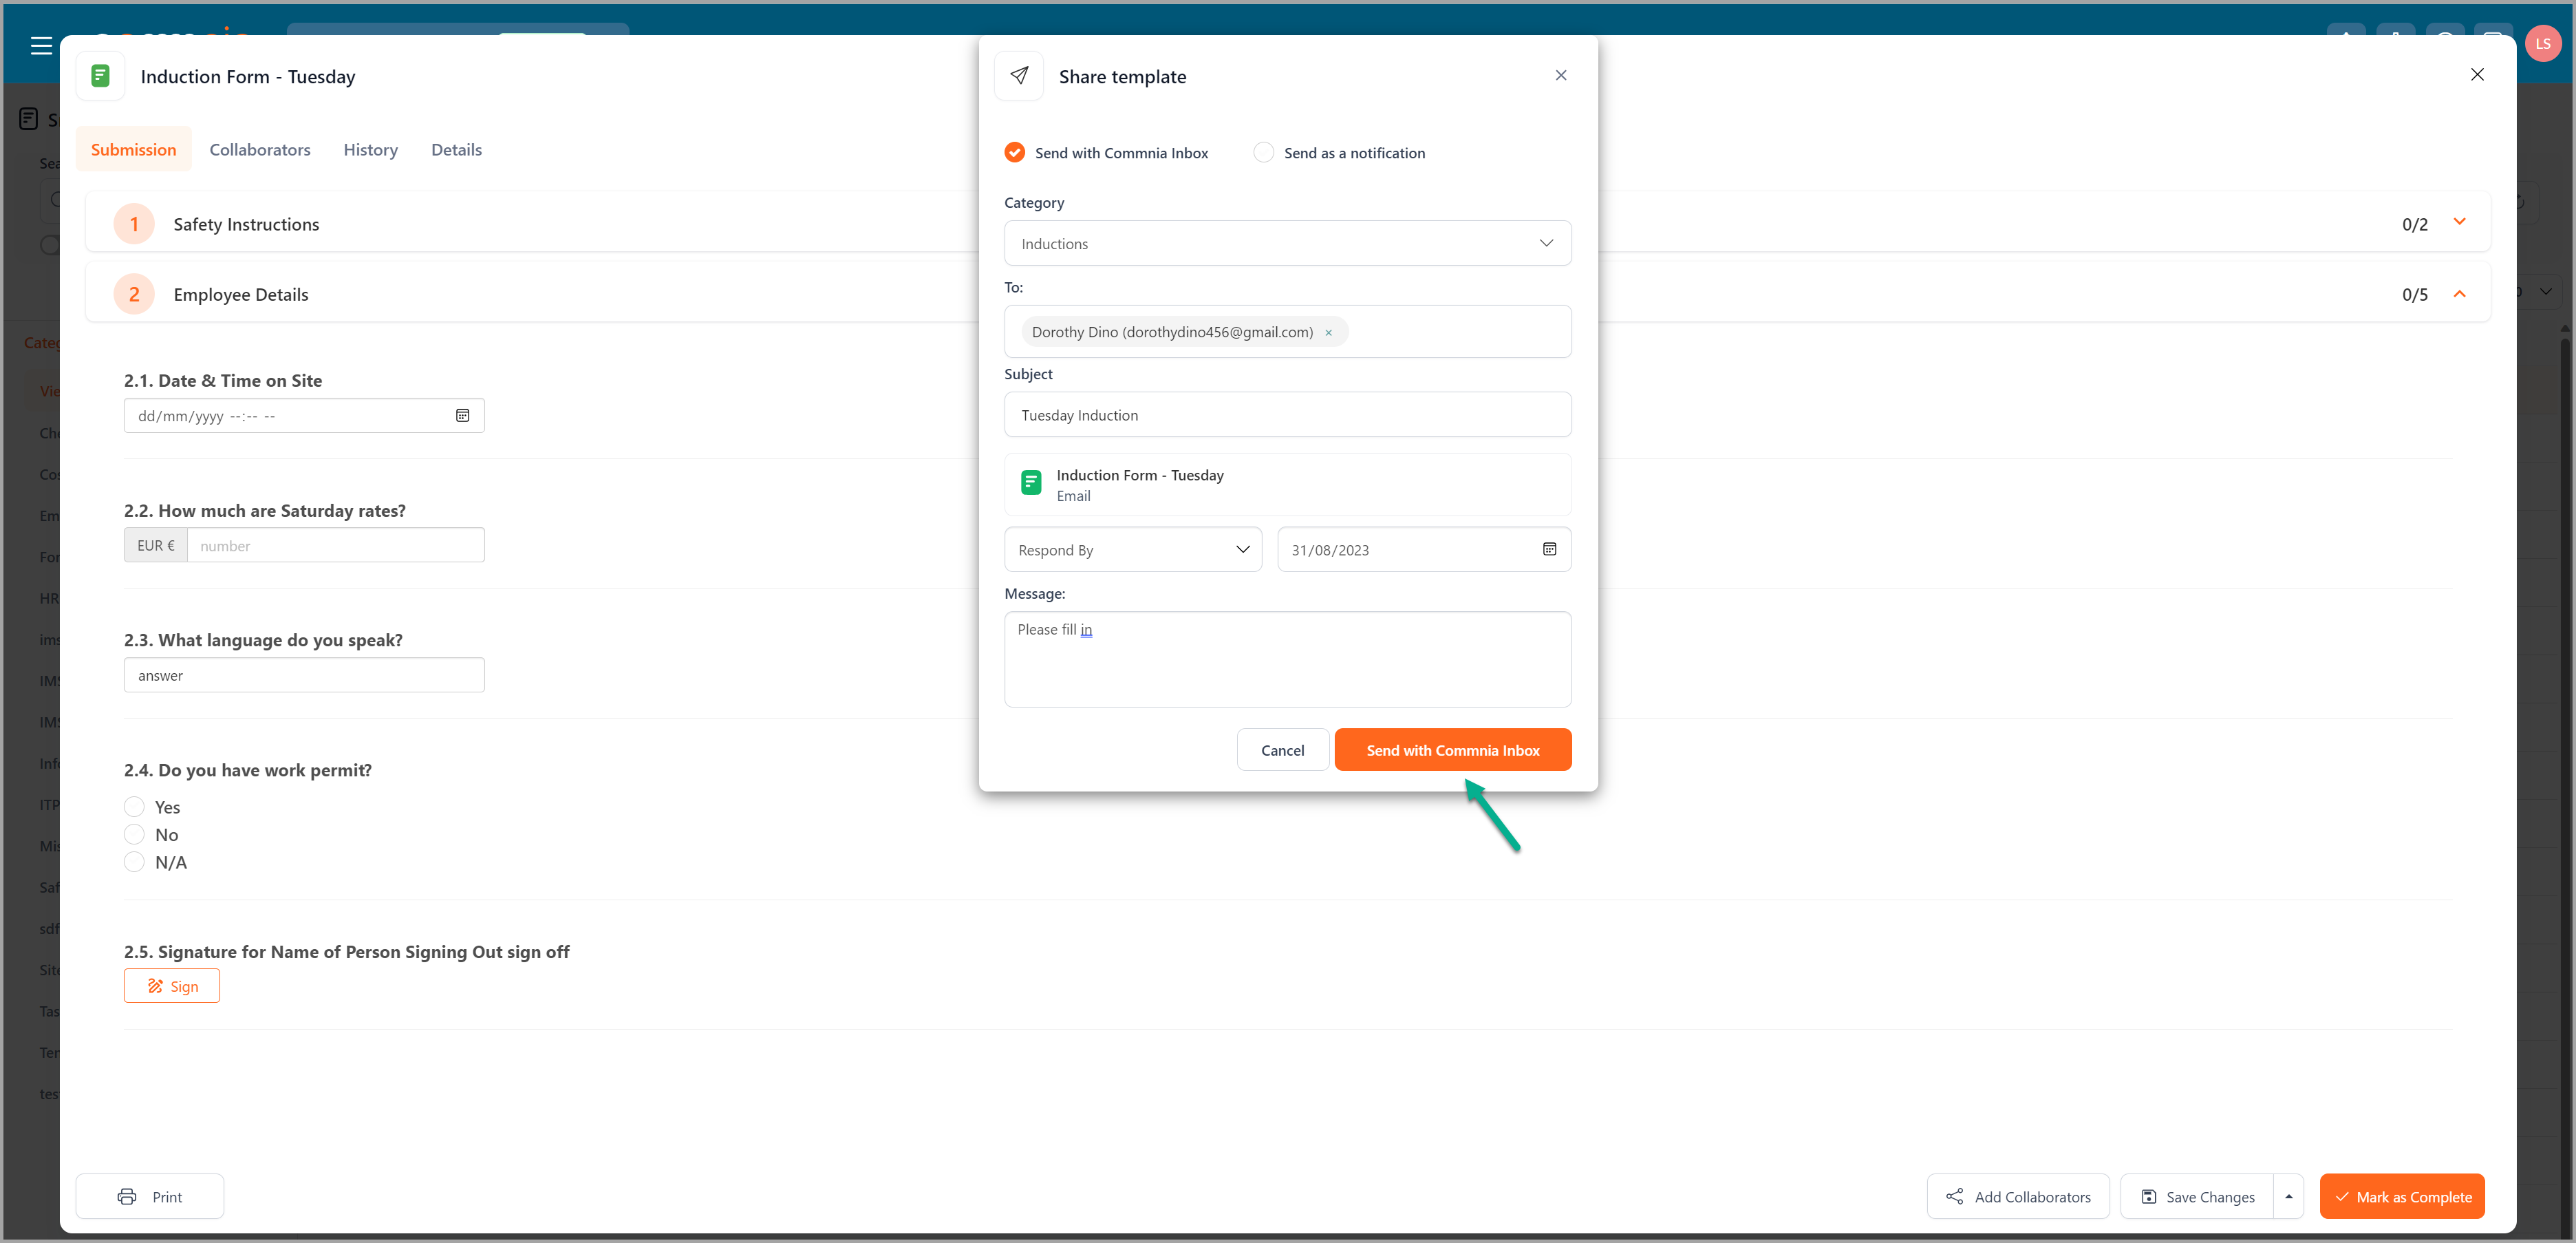Click the Print button
The image size is (2576, 1243).
click(150, 1196)
